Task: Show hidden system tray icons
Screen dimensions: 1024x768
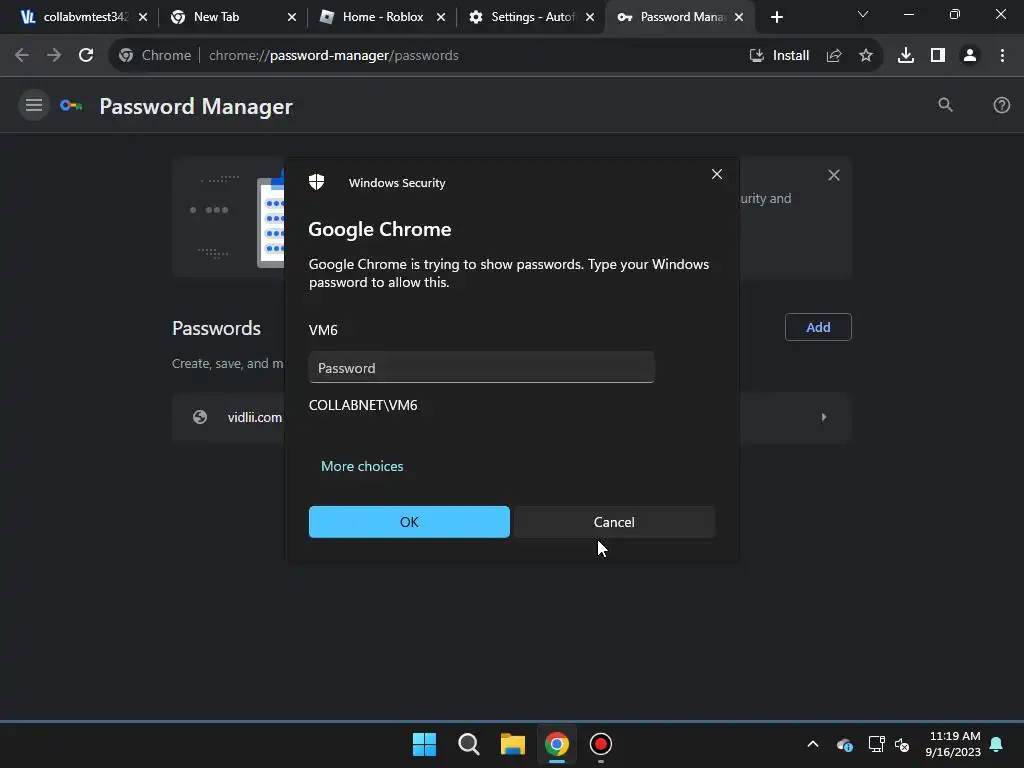Action: [x=812, y=744]
